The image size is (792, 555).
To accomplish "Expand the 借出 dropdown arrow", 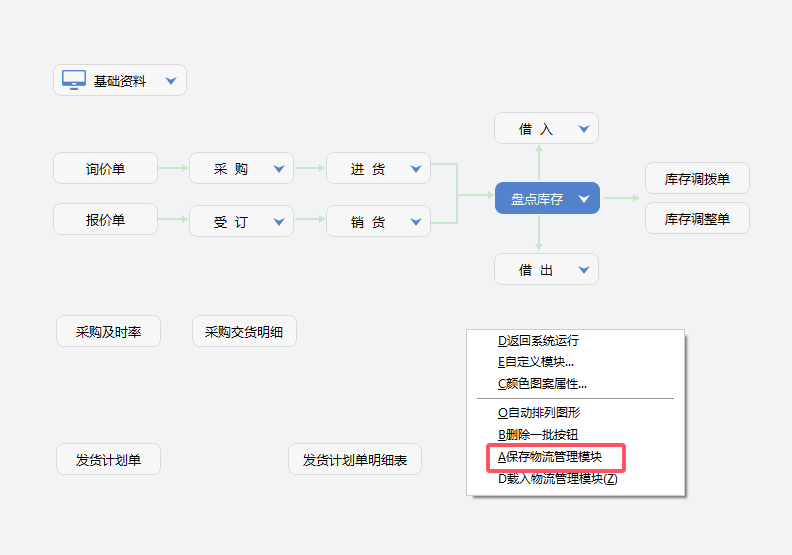I will (584, 269).
